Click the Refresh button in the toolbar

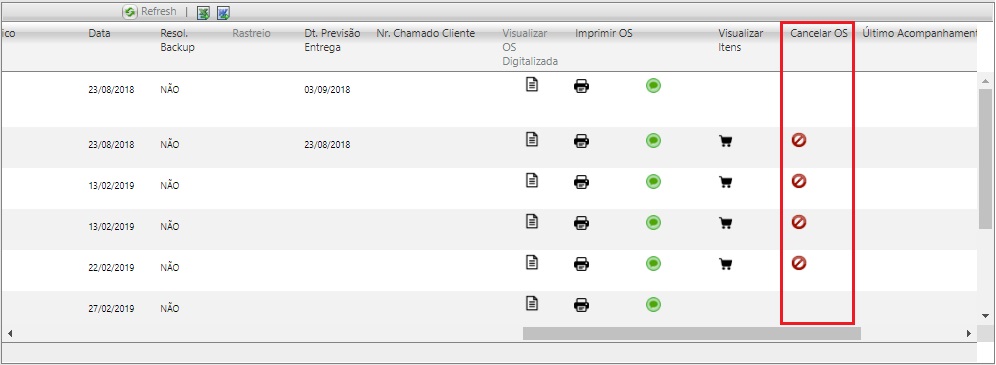click(150, 11)
